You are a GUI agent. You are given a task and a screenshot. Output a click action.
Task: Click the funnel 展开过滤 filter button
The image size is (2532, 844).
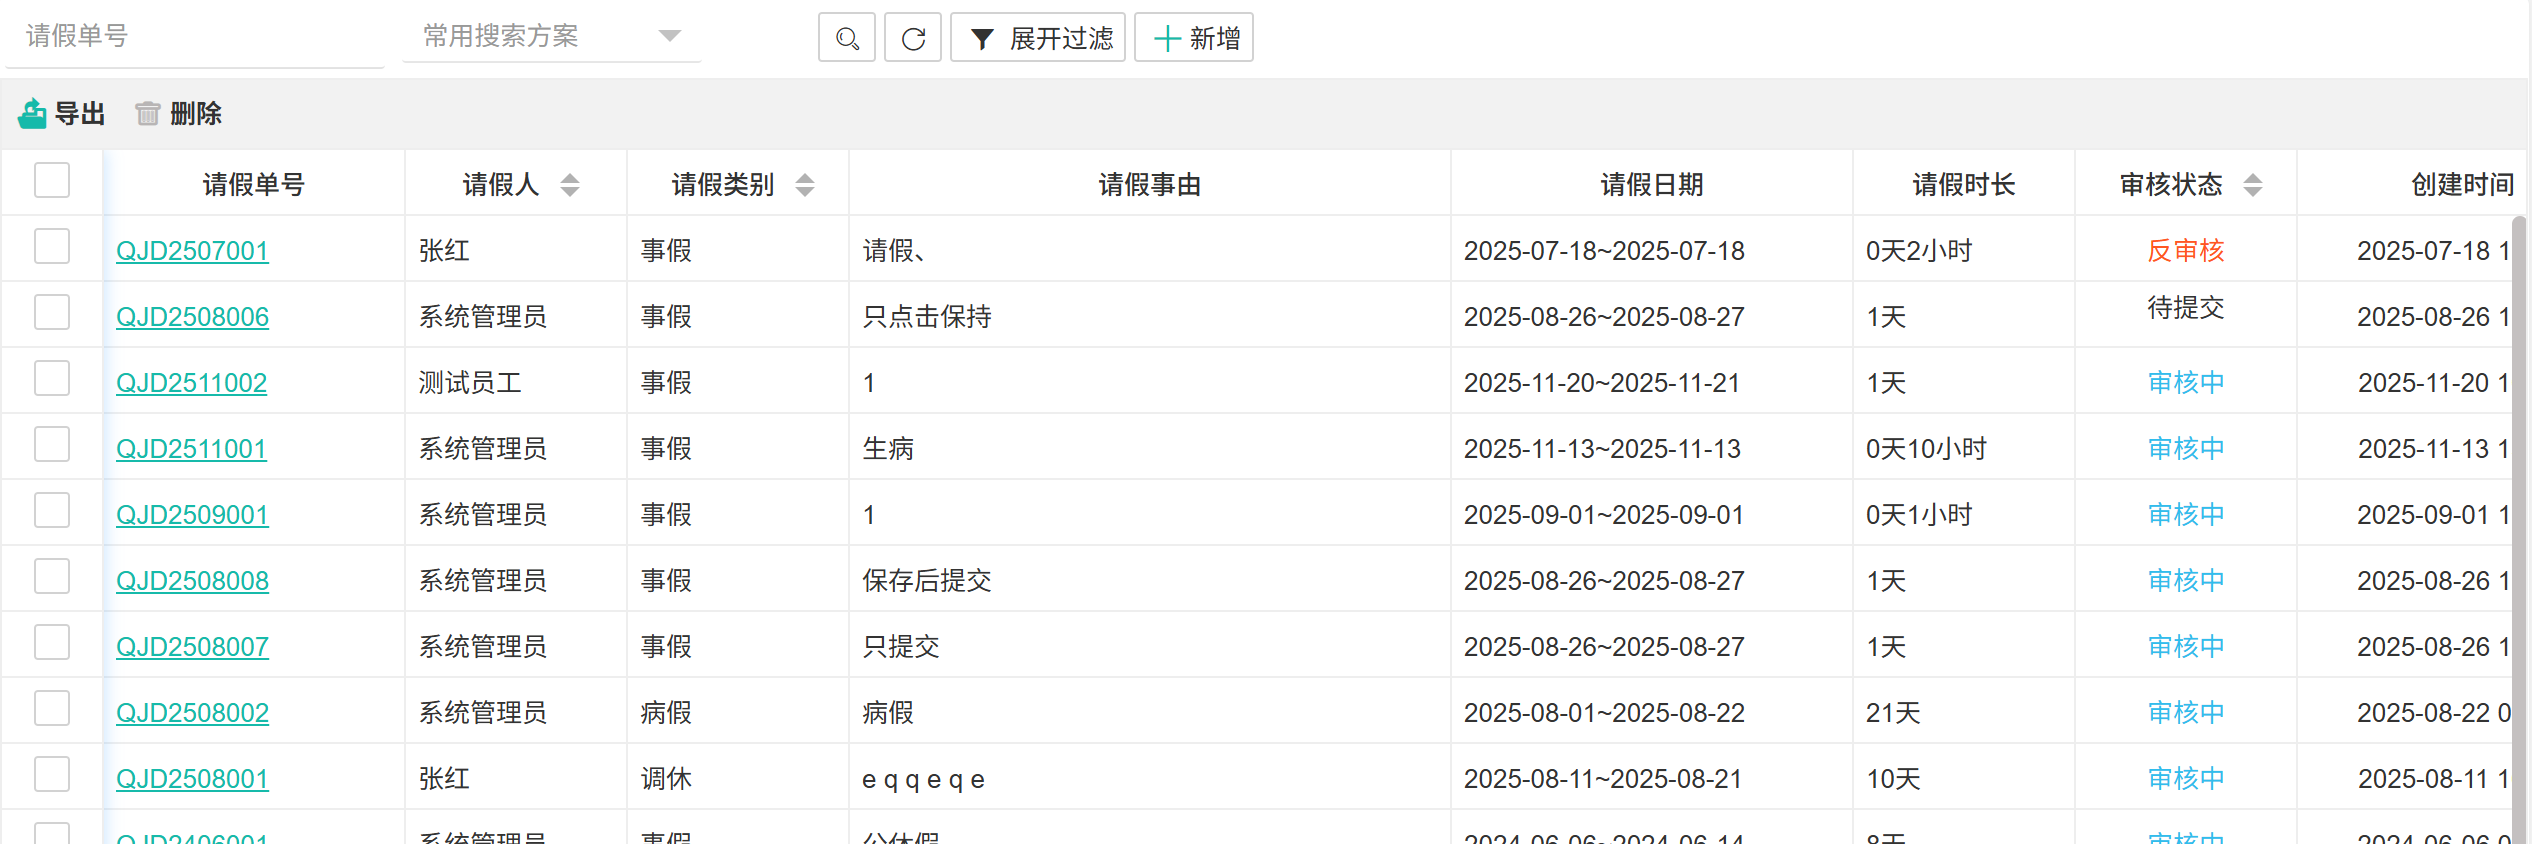coord(1037,38)
